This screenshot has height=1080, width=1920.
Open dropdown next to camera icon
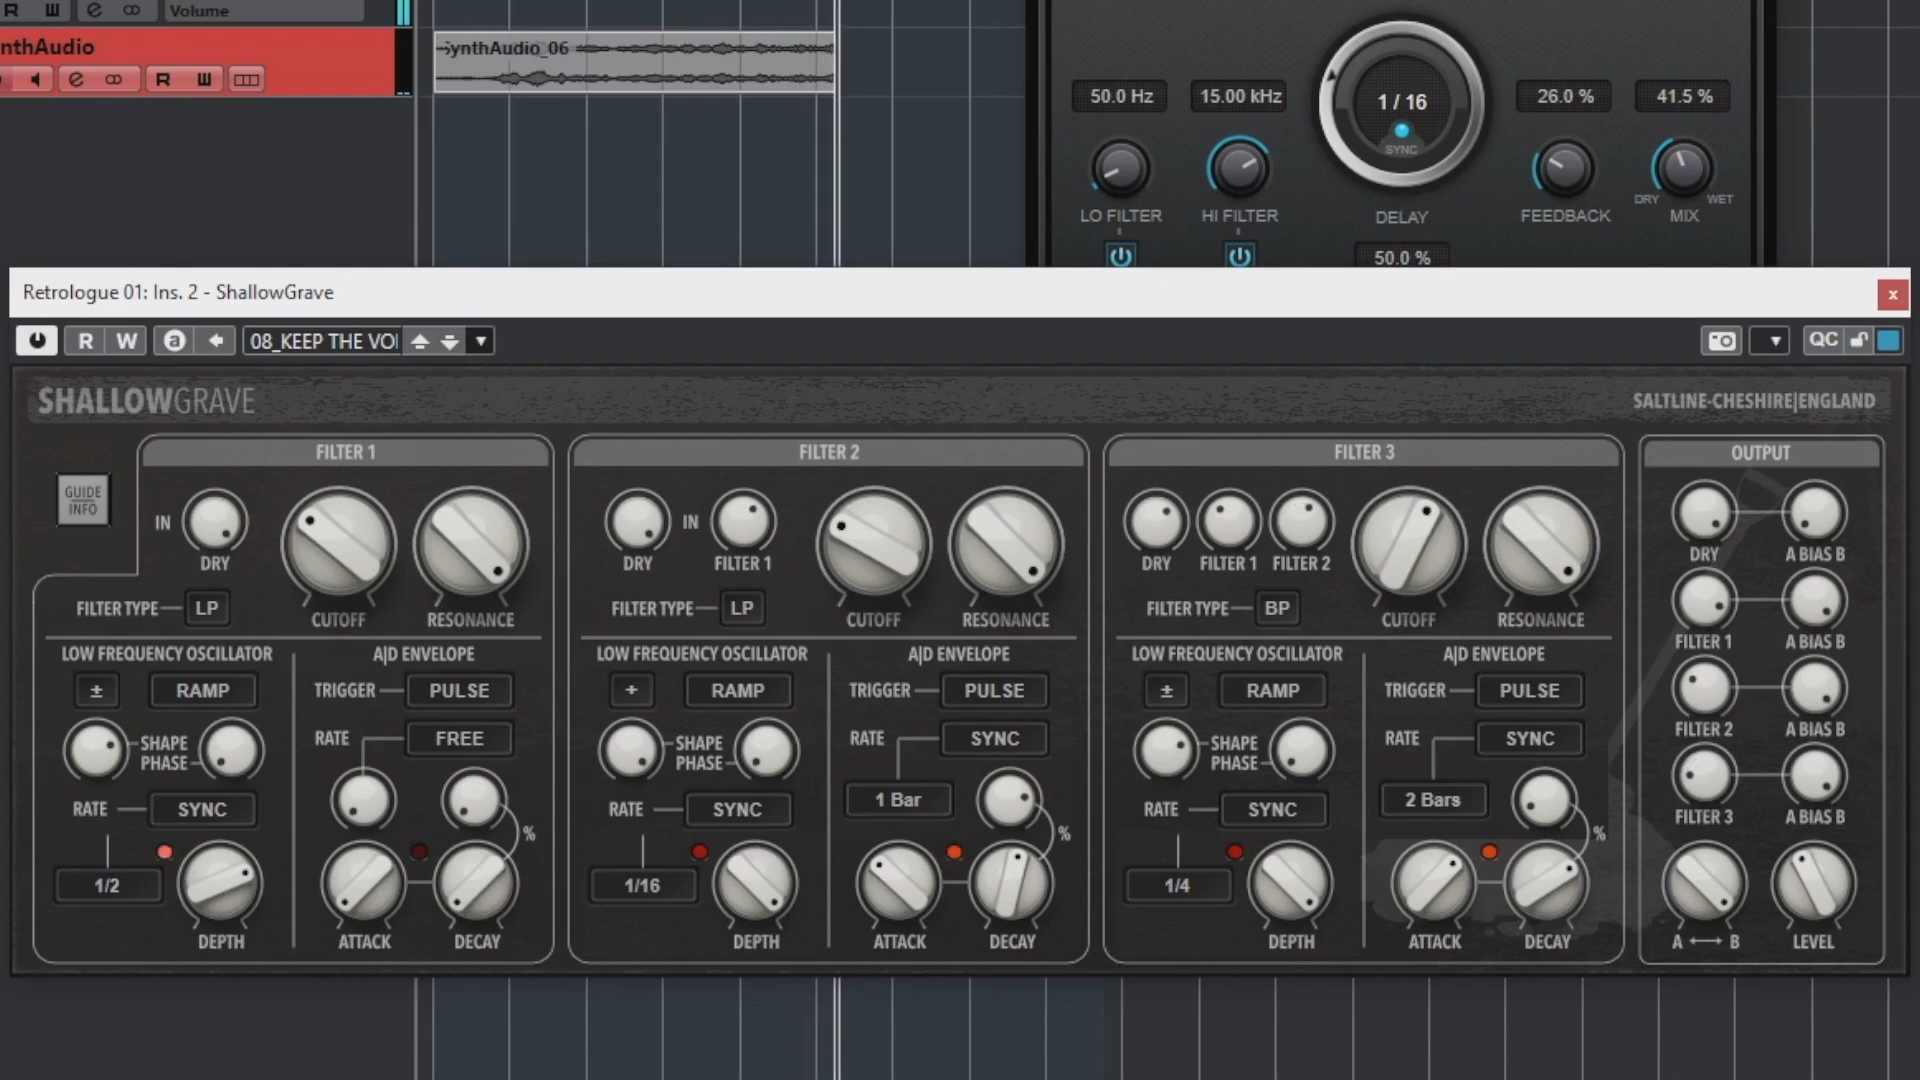pyautogui.click(x=1774, y=341)
